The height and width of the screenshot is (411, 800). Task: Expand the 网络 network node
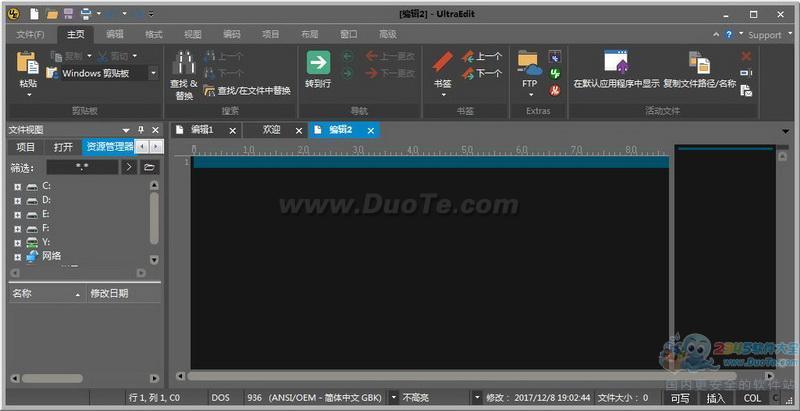(x=18, y=257)
